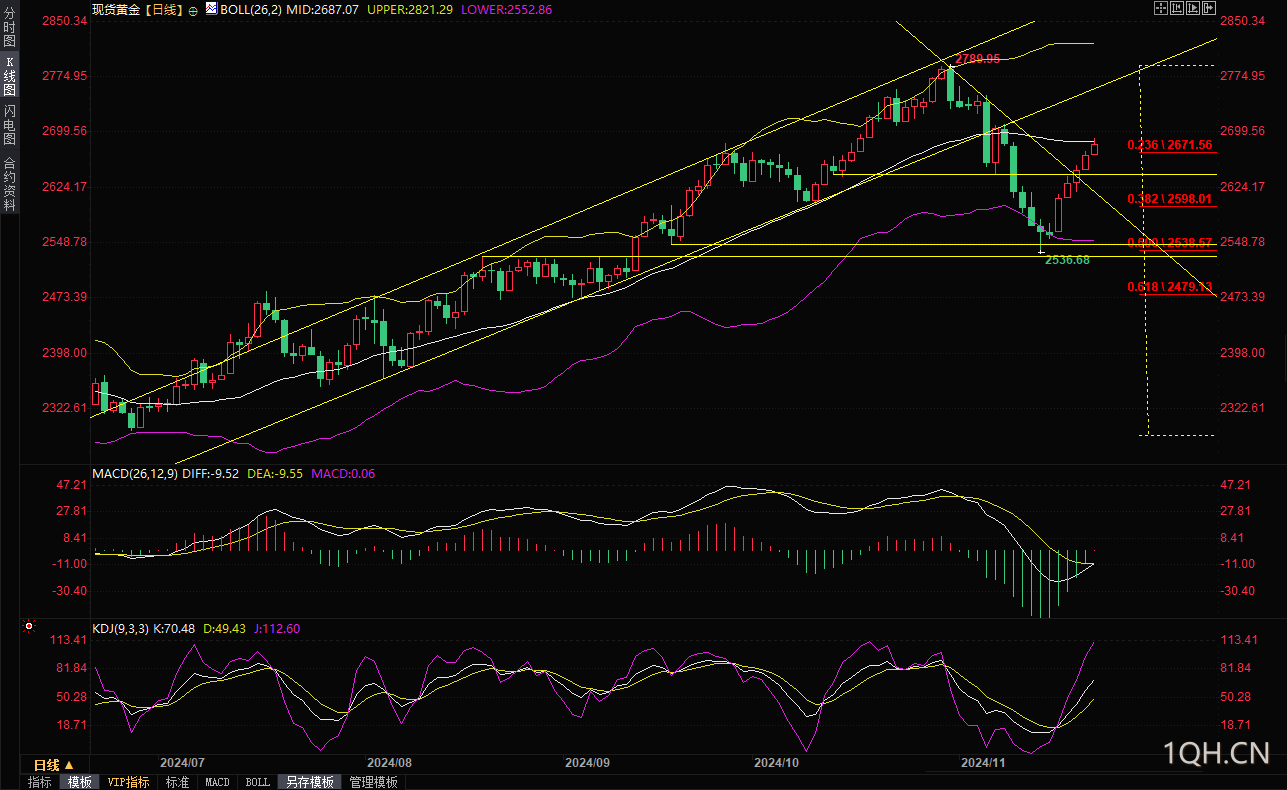Click the 管理模板 button

click(x=373, y=782)
